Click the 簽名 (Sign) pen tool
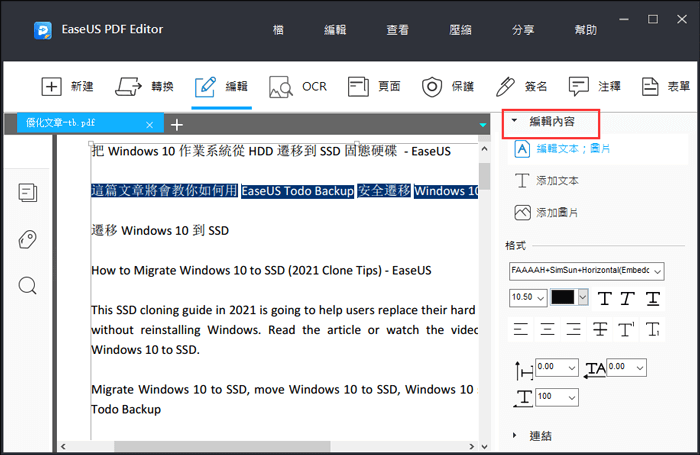The height and width of the screenshot is (455, 700). click(x=521, y=86)
